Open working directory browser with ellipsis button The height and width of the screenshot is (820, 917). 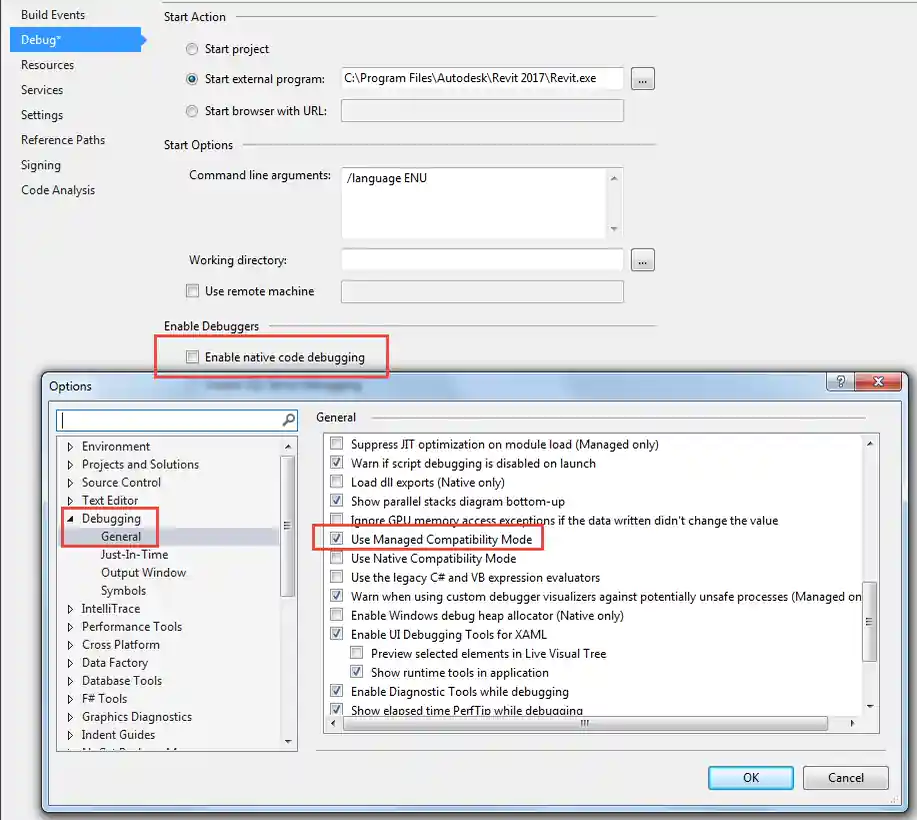[641, 260]
